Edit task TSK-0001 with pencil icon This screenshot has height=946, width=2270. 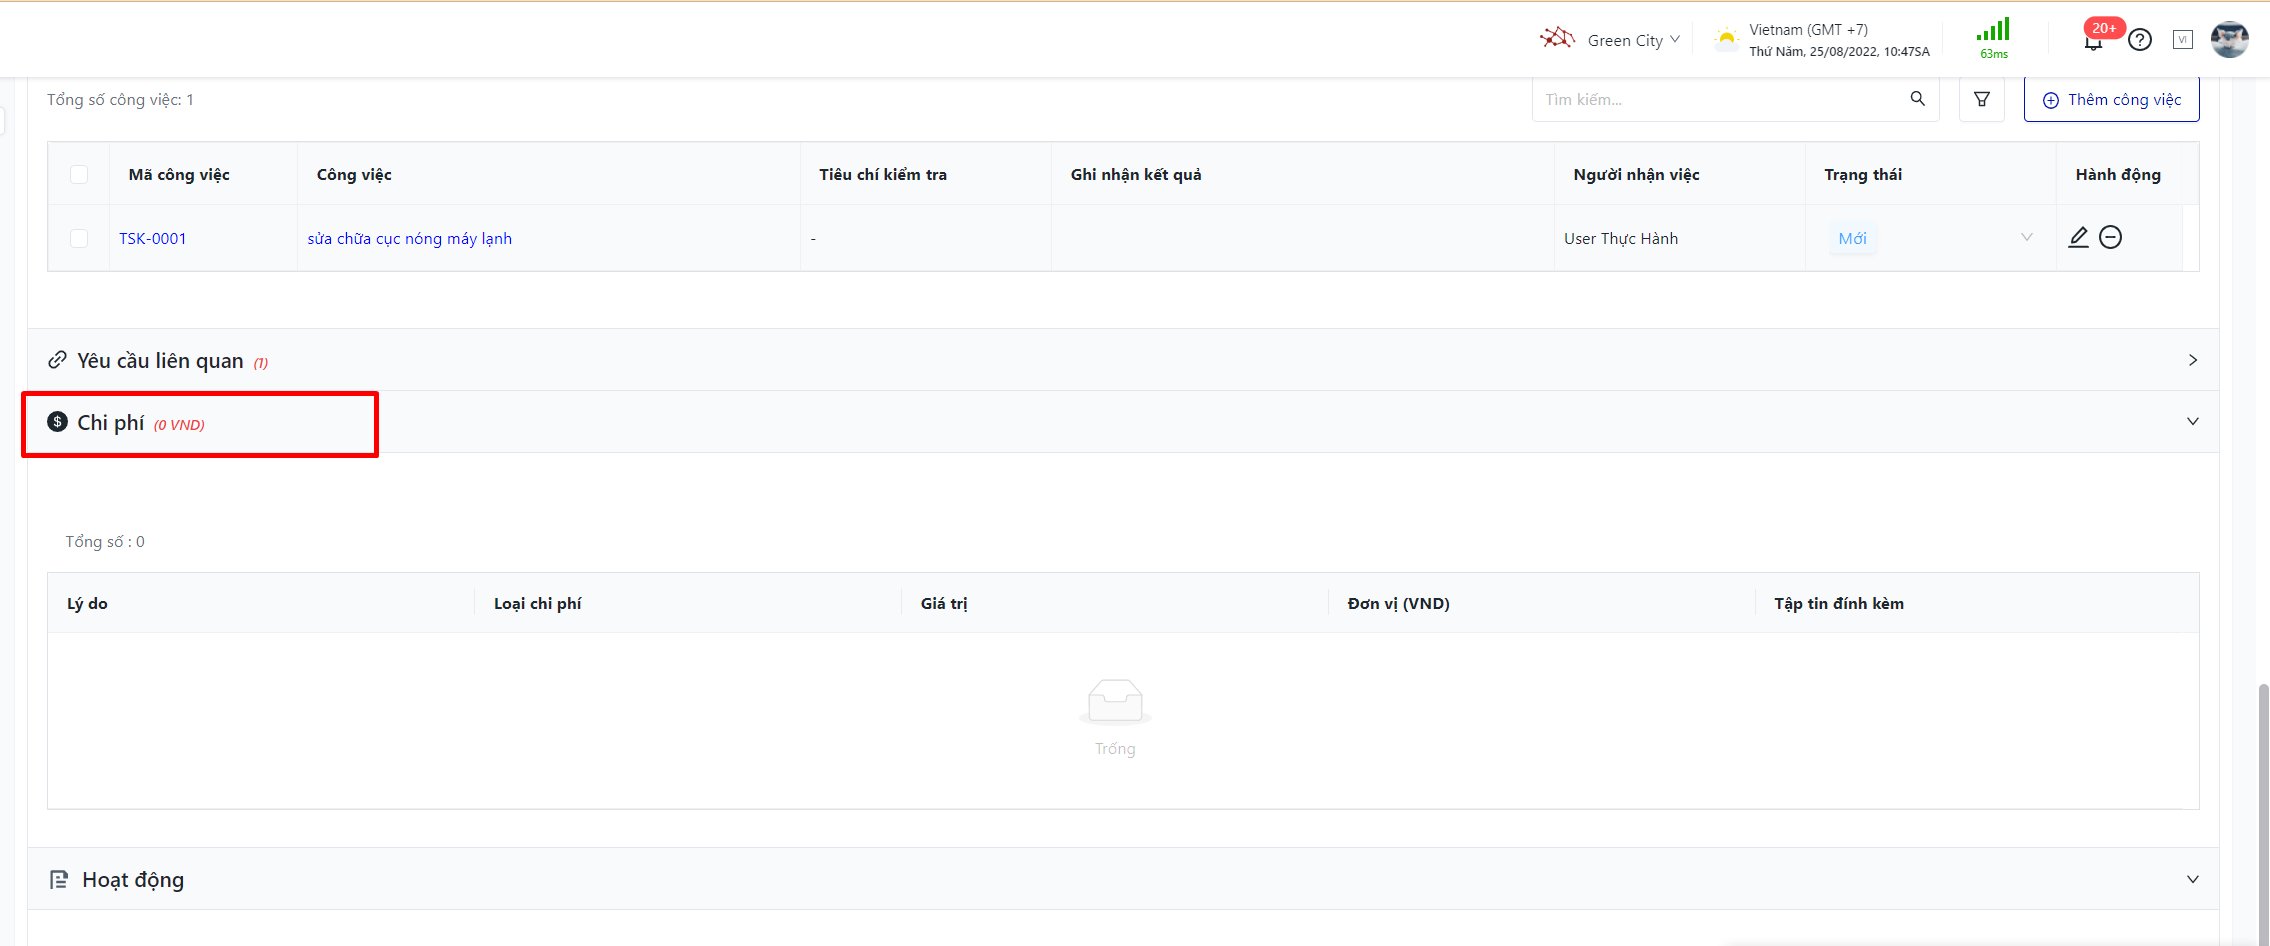2078,237
